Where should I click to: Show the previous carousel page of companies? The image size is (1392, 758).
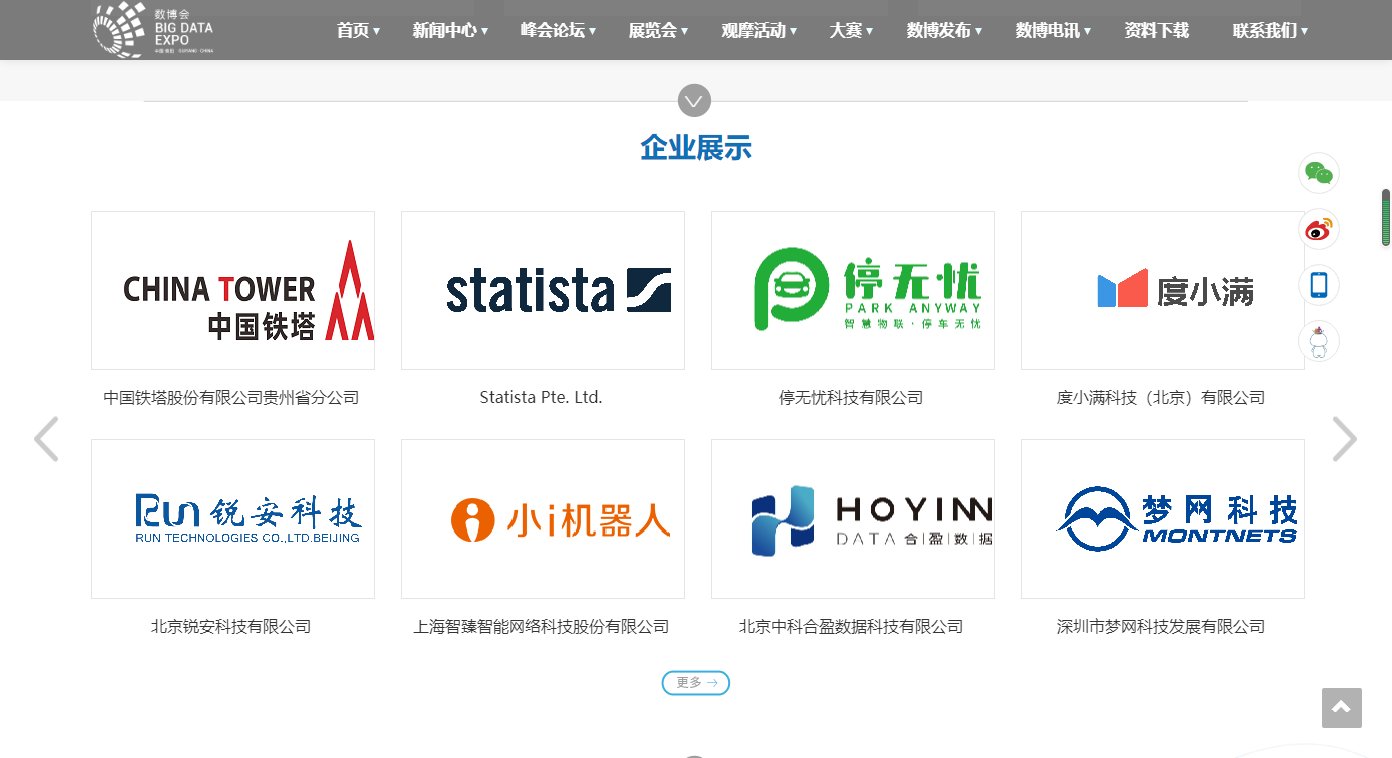coord(46,439)
